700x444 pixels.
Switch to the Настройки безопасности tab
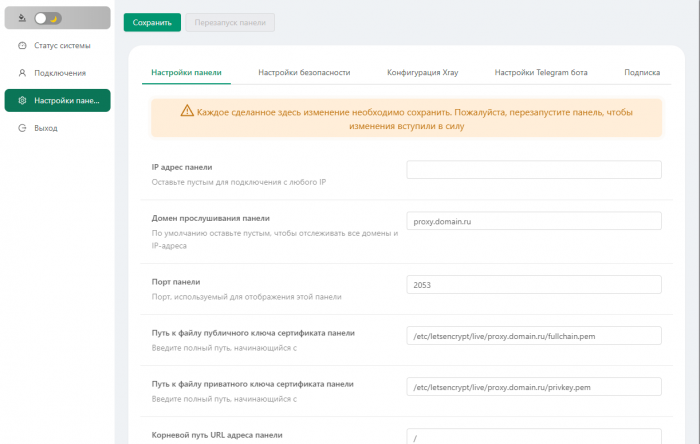point(304,73)
